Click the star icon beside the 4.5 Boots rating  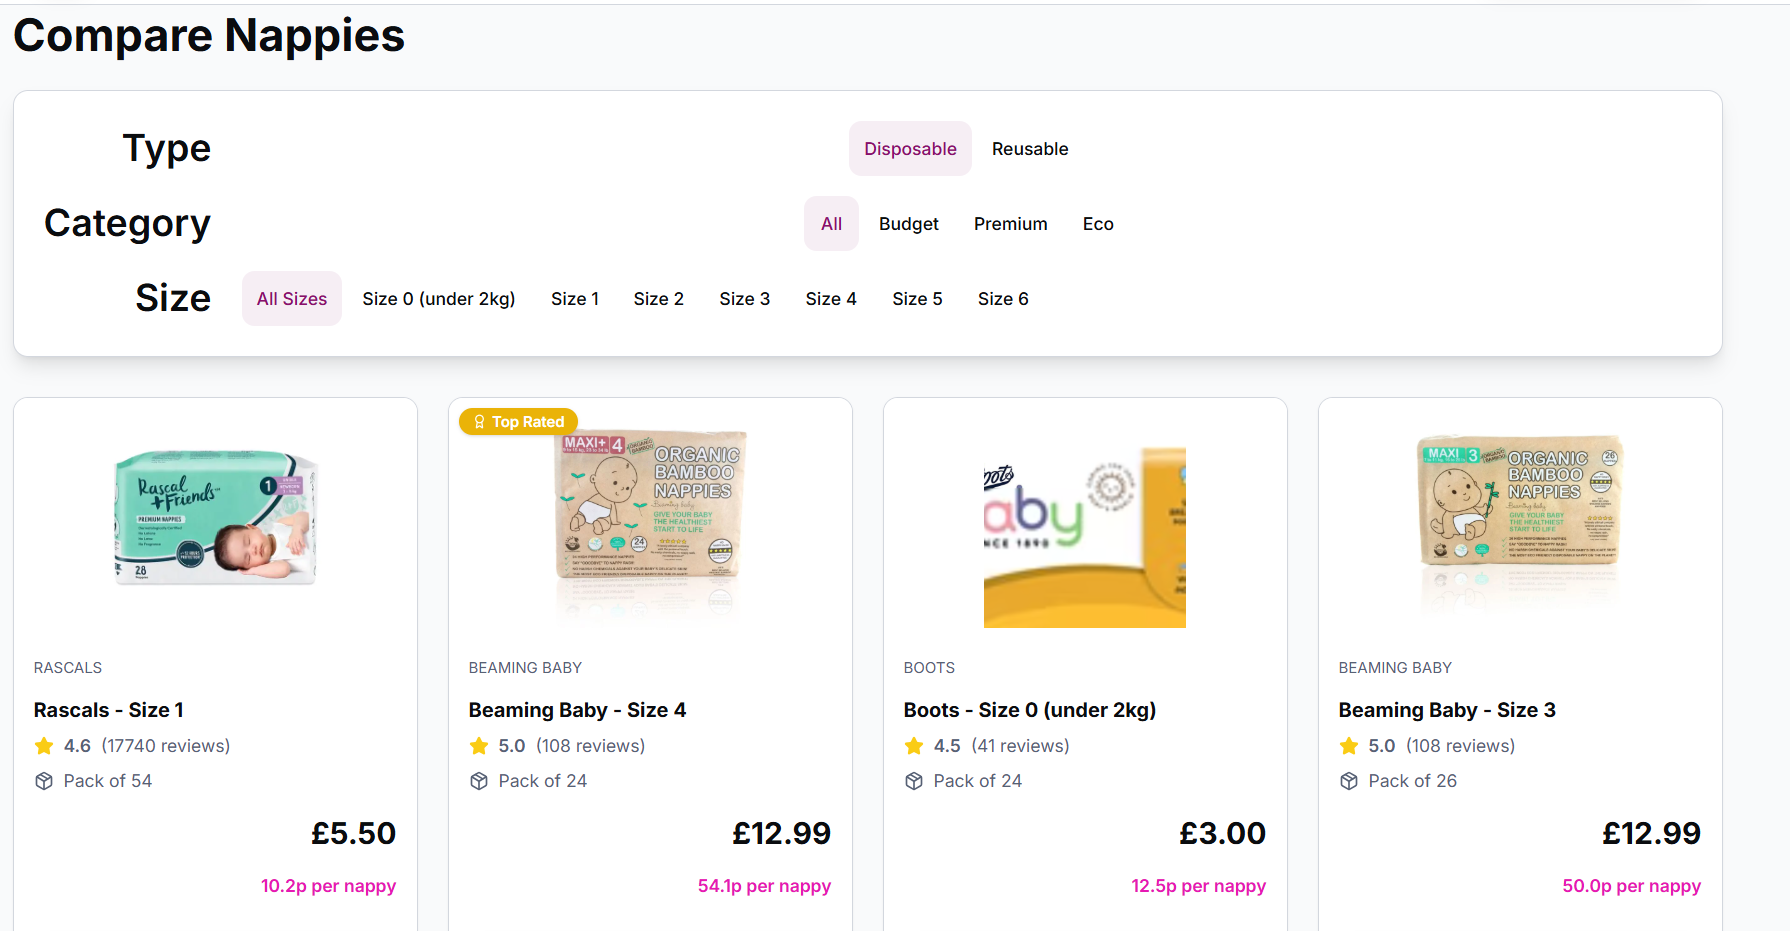pos(914,746)
